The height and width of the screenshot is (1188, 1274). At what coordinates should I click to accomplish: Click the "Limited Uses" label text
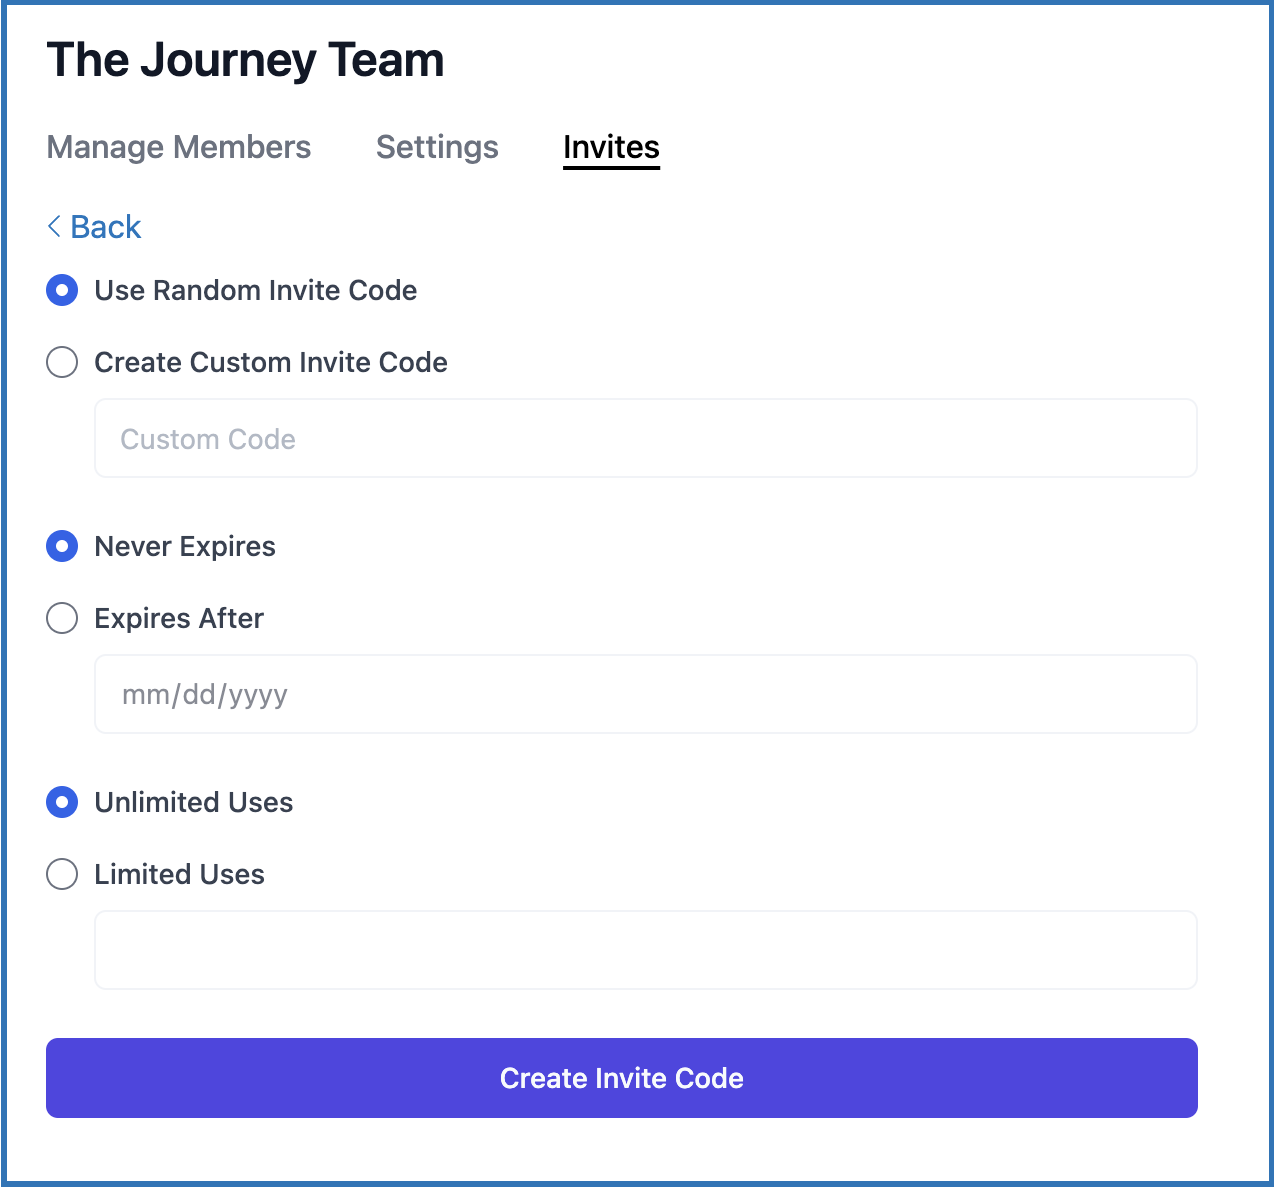(x=180, y=874)
